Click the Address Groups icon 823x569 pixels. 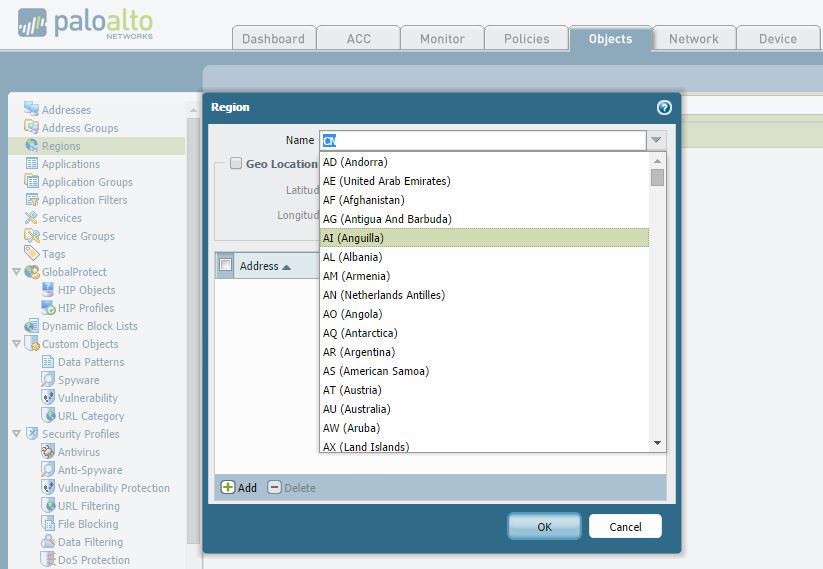31,127
